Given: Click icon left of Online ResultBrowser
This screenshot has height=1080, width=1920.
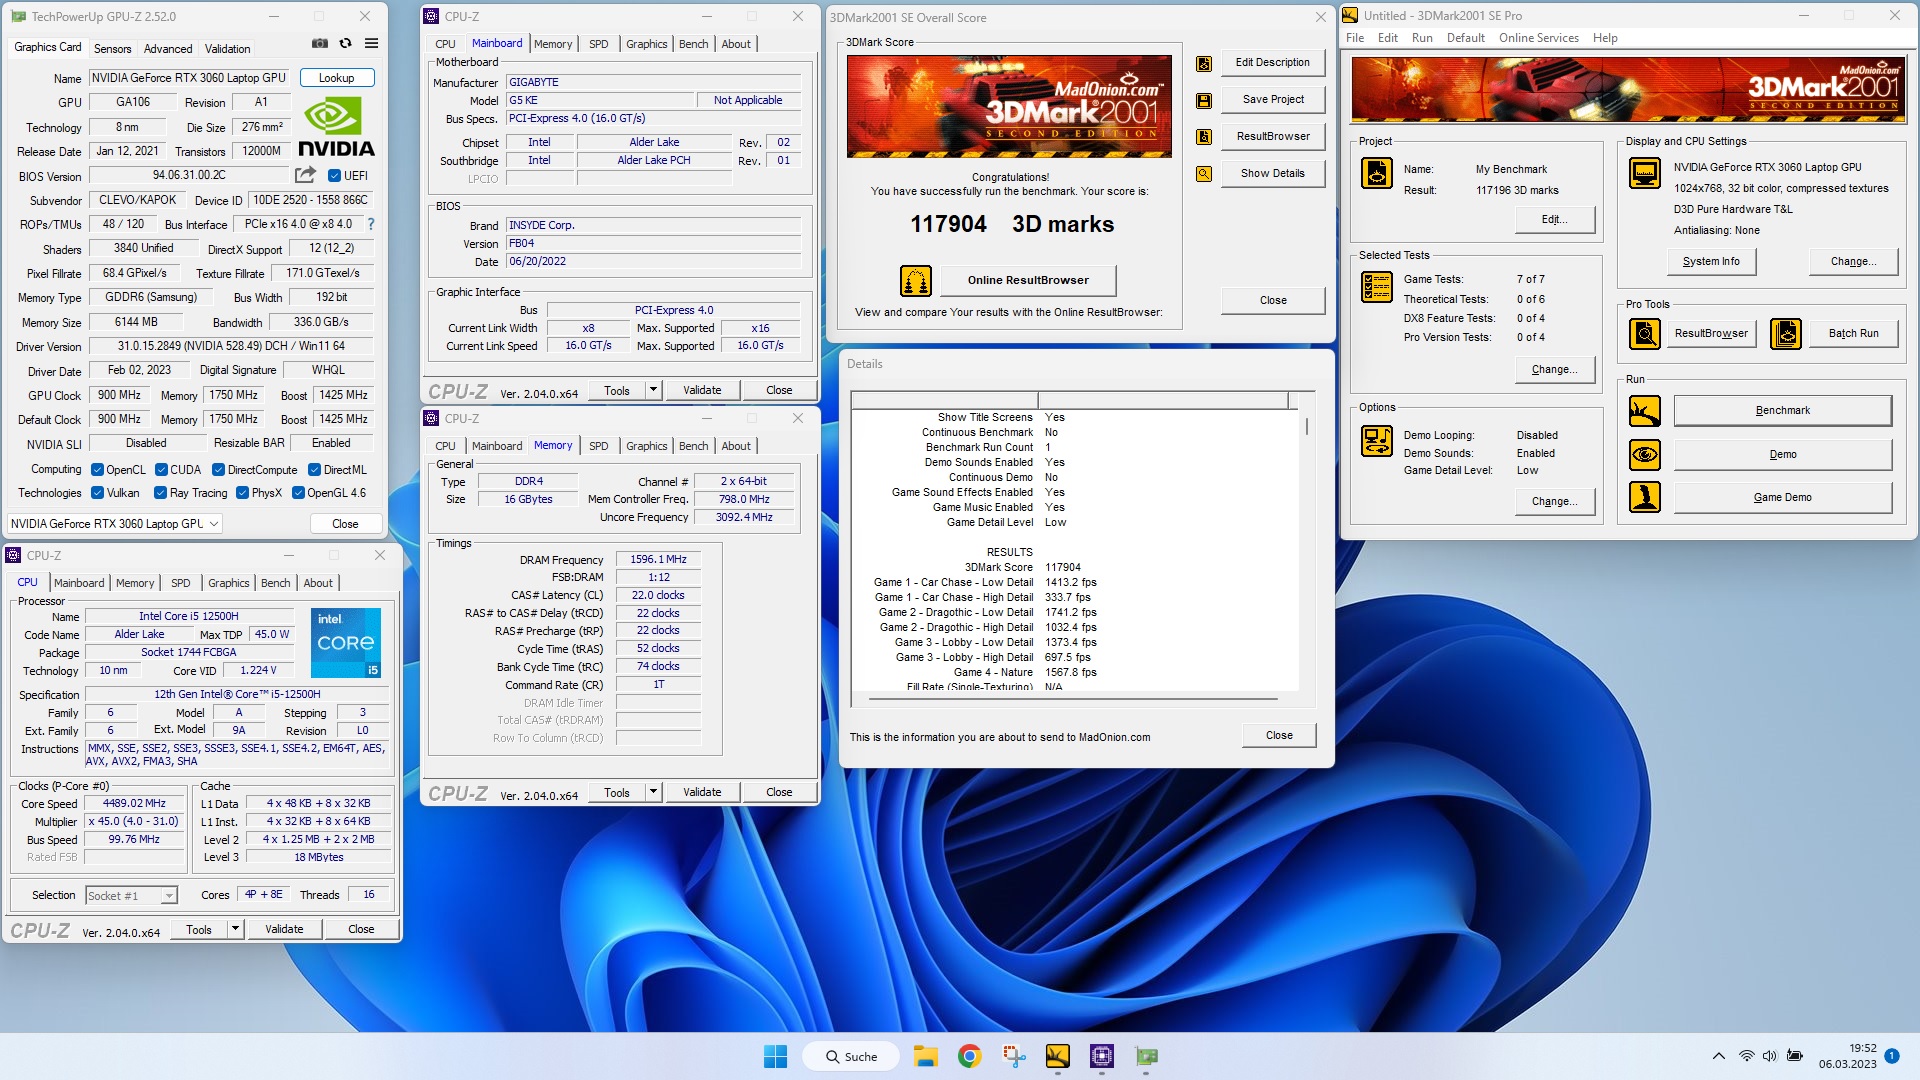Looking at the screenshot, I should [916, 281].
